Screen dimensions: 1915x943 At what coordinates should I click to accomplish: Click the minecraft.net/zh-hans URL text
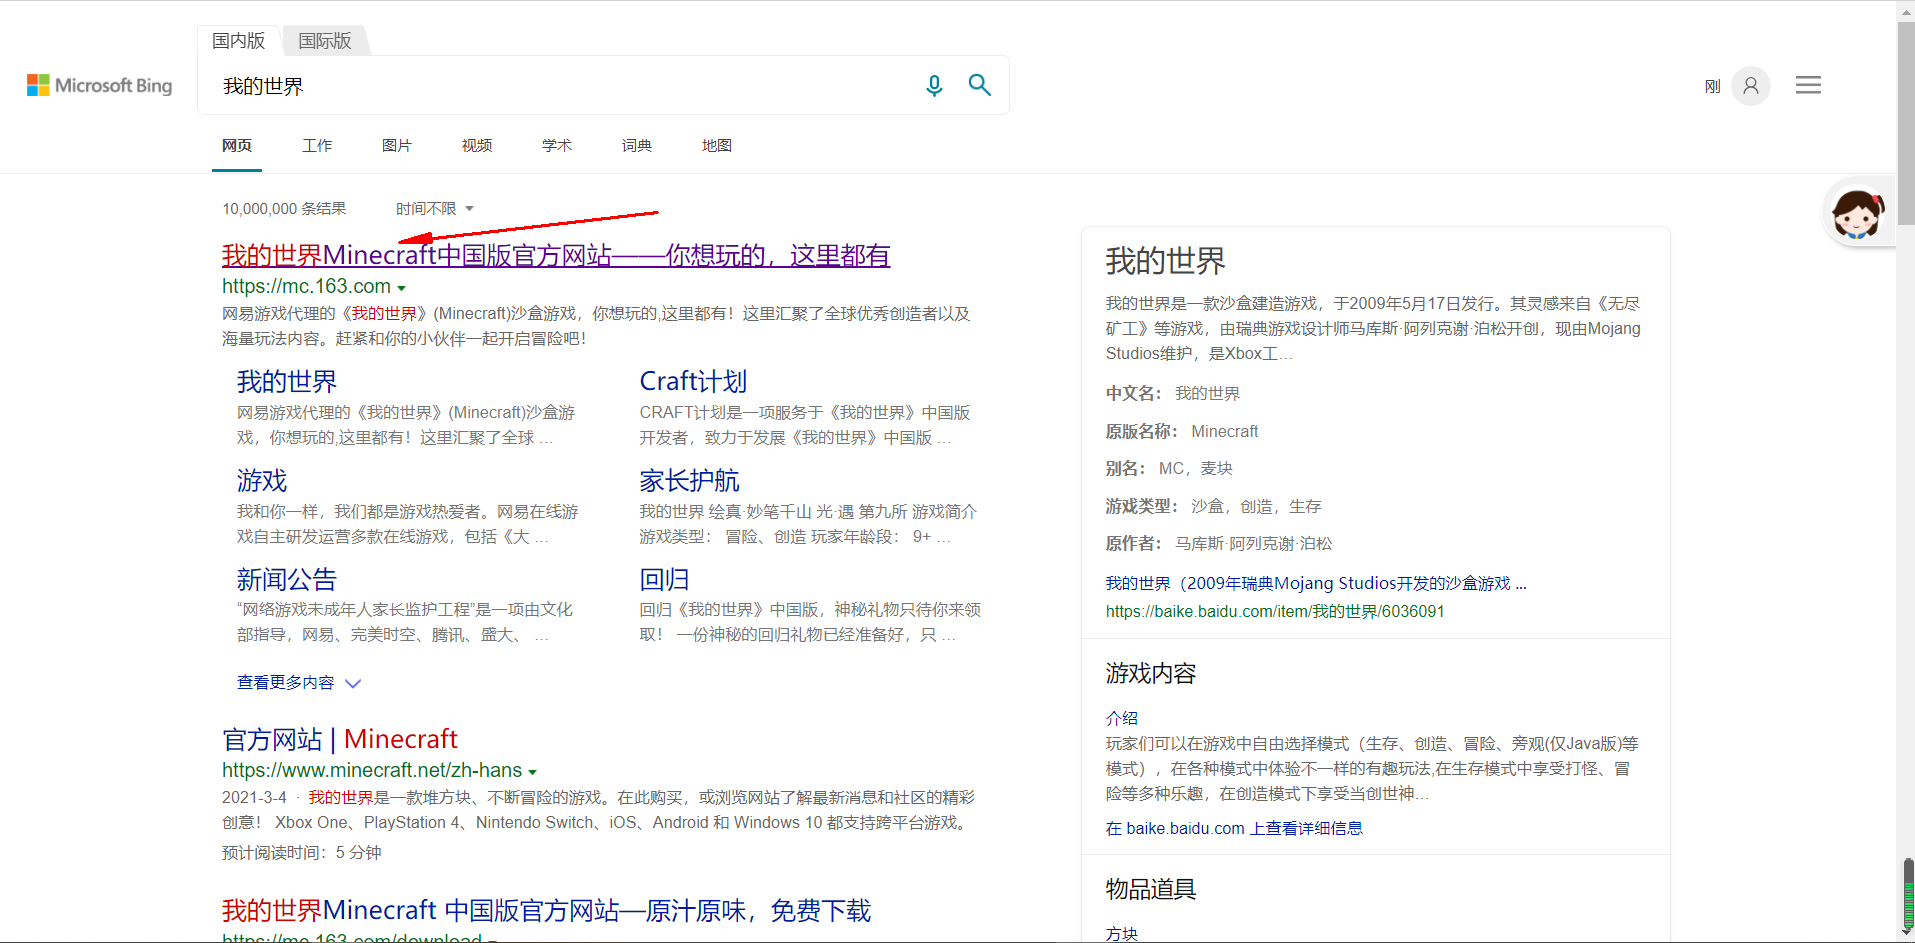pyautogui.click(x=372, y=771)
